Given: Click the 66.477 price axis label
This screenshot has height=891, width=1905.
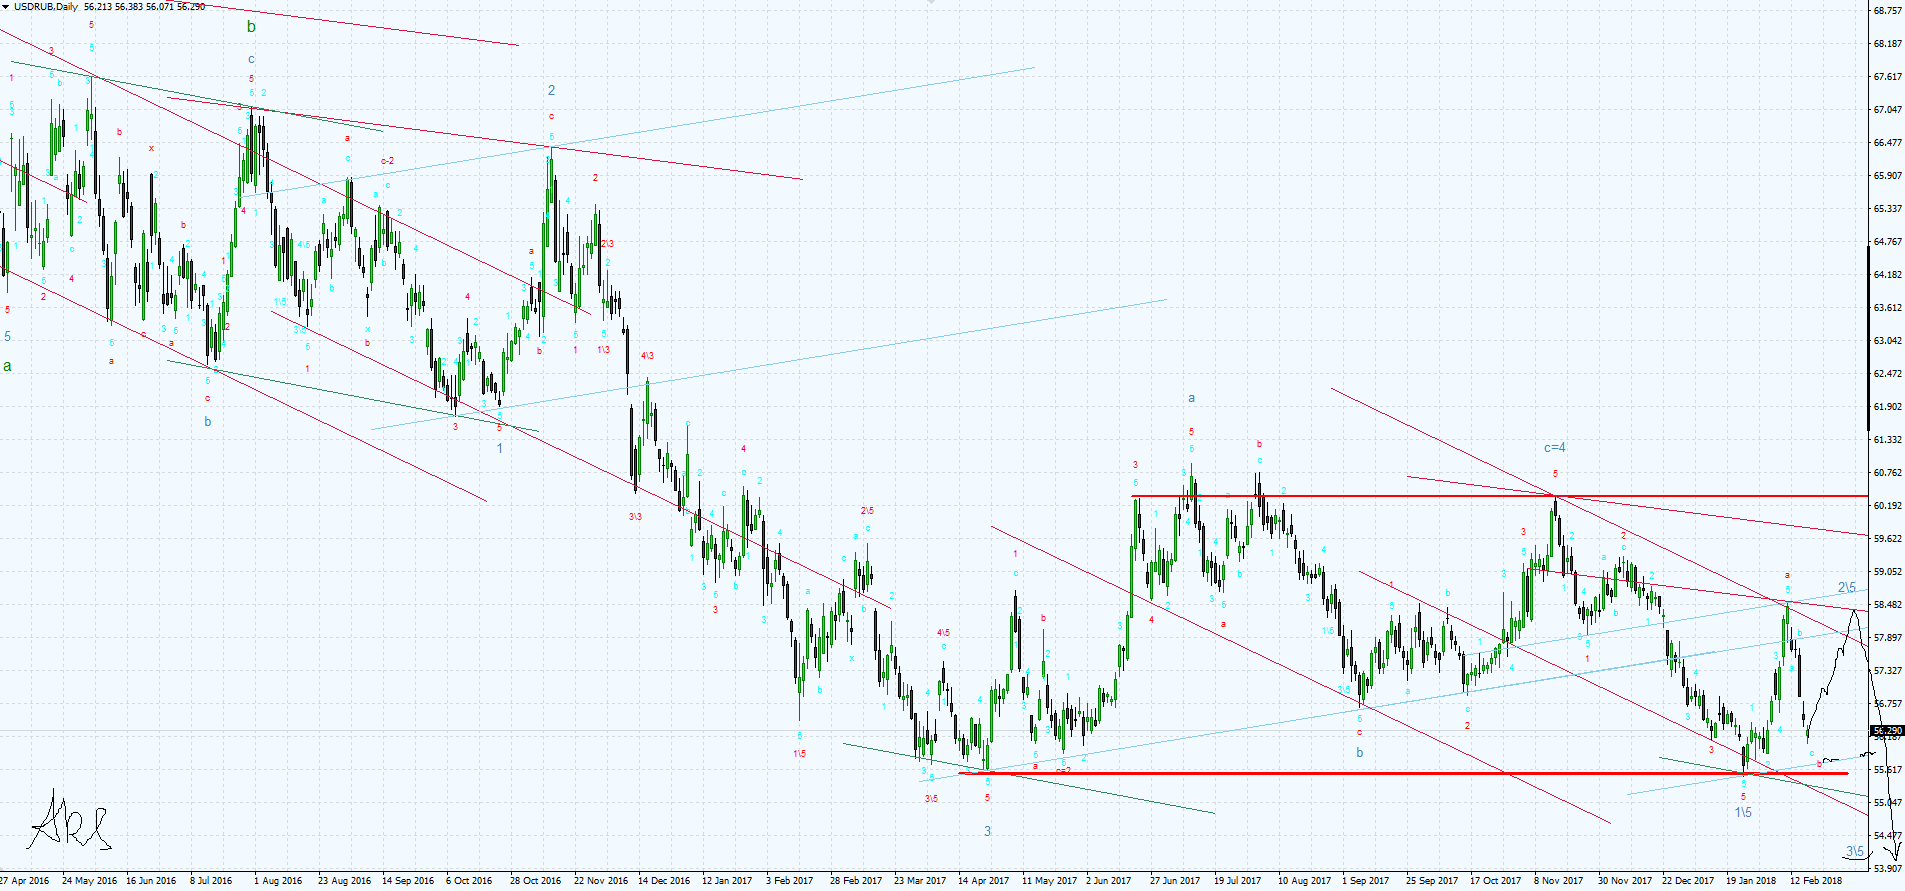Looking at the screenshot, I should [1888, 143].
